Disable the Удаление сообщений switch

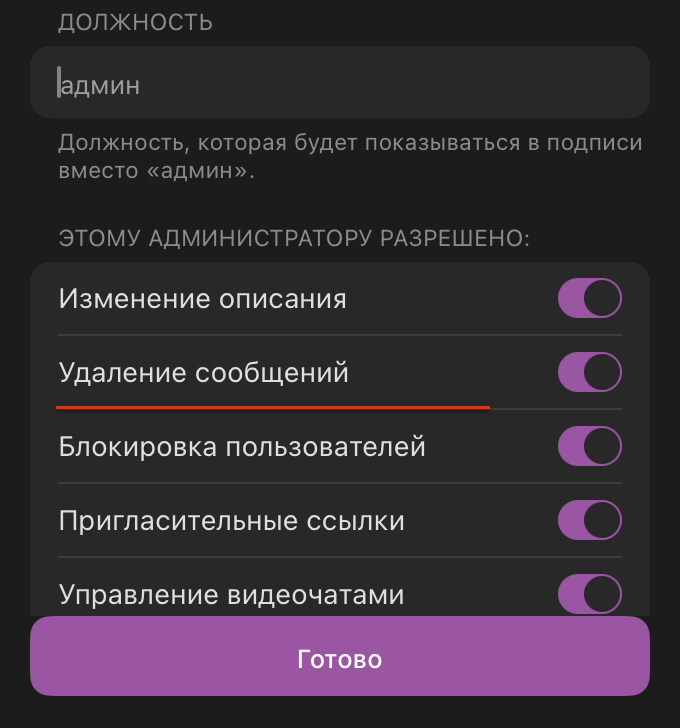589,373
